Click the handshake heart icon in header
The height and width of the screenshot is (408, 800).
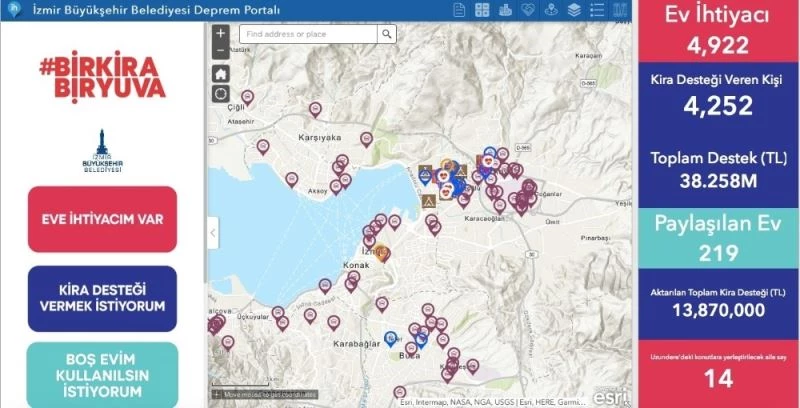pyautogui.click(x=528, y=10)
